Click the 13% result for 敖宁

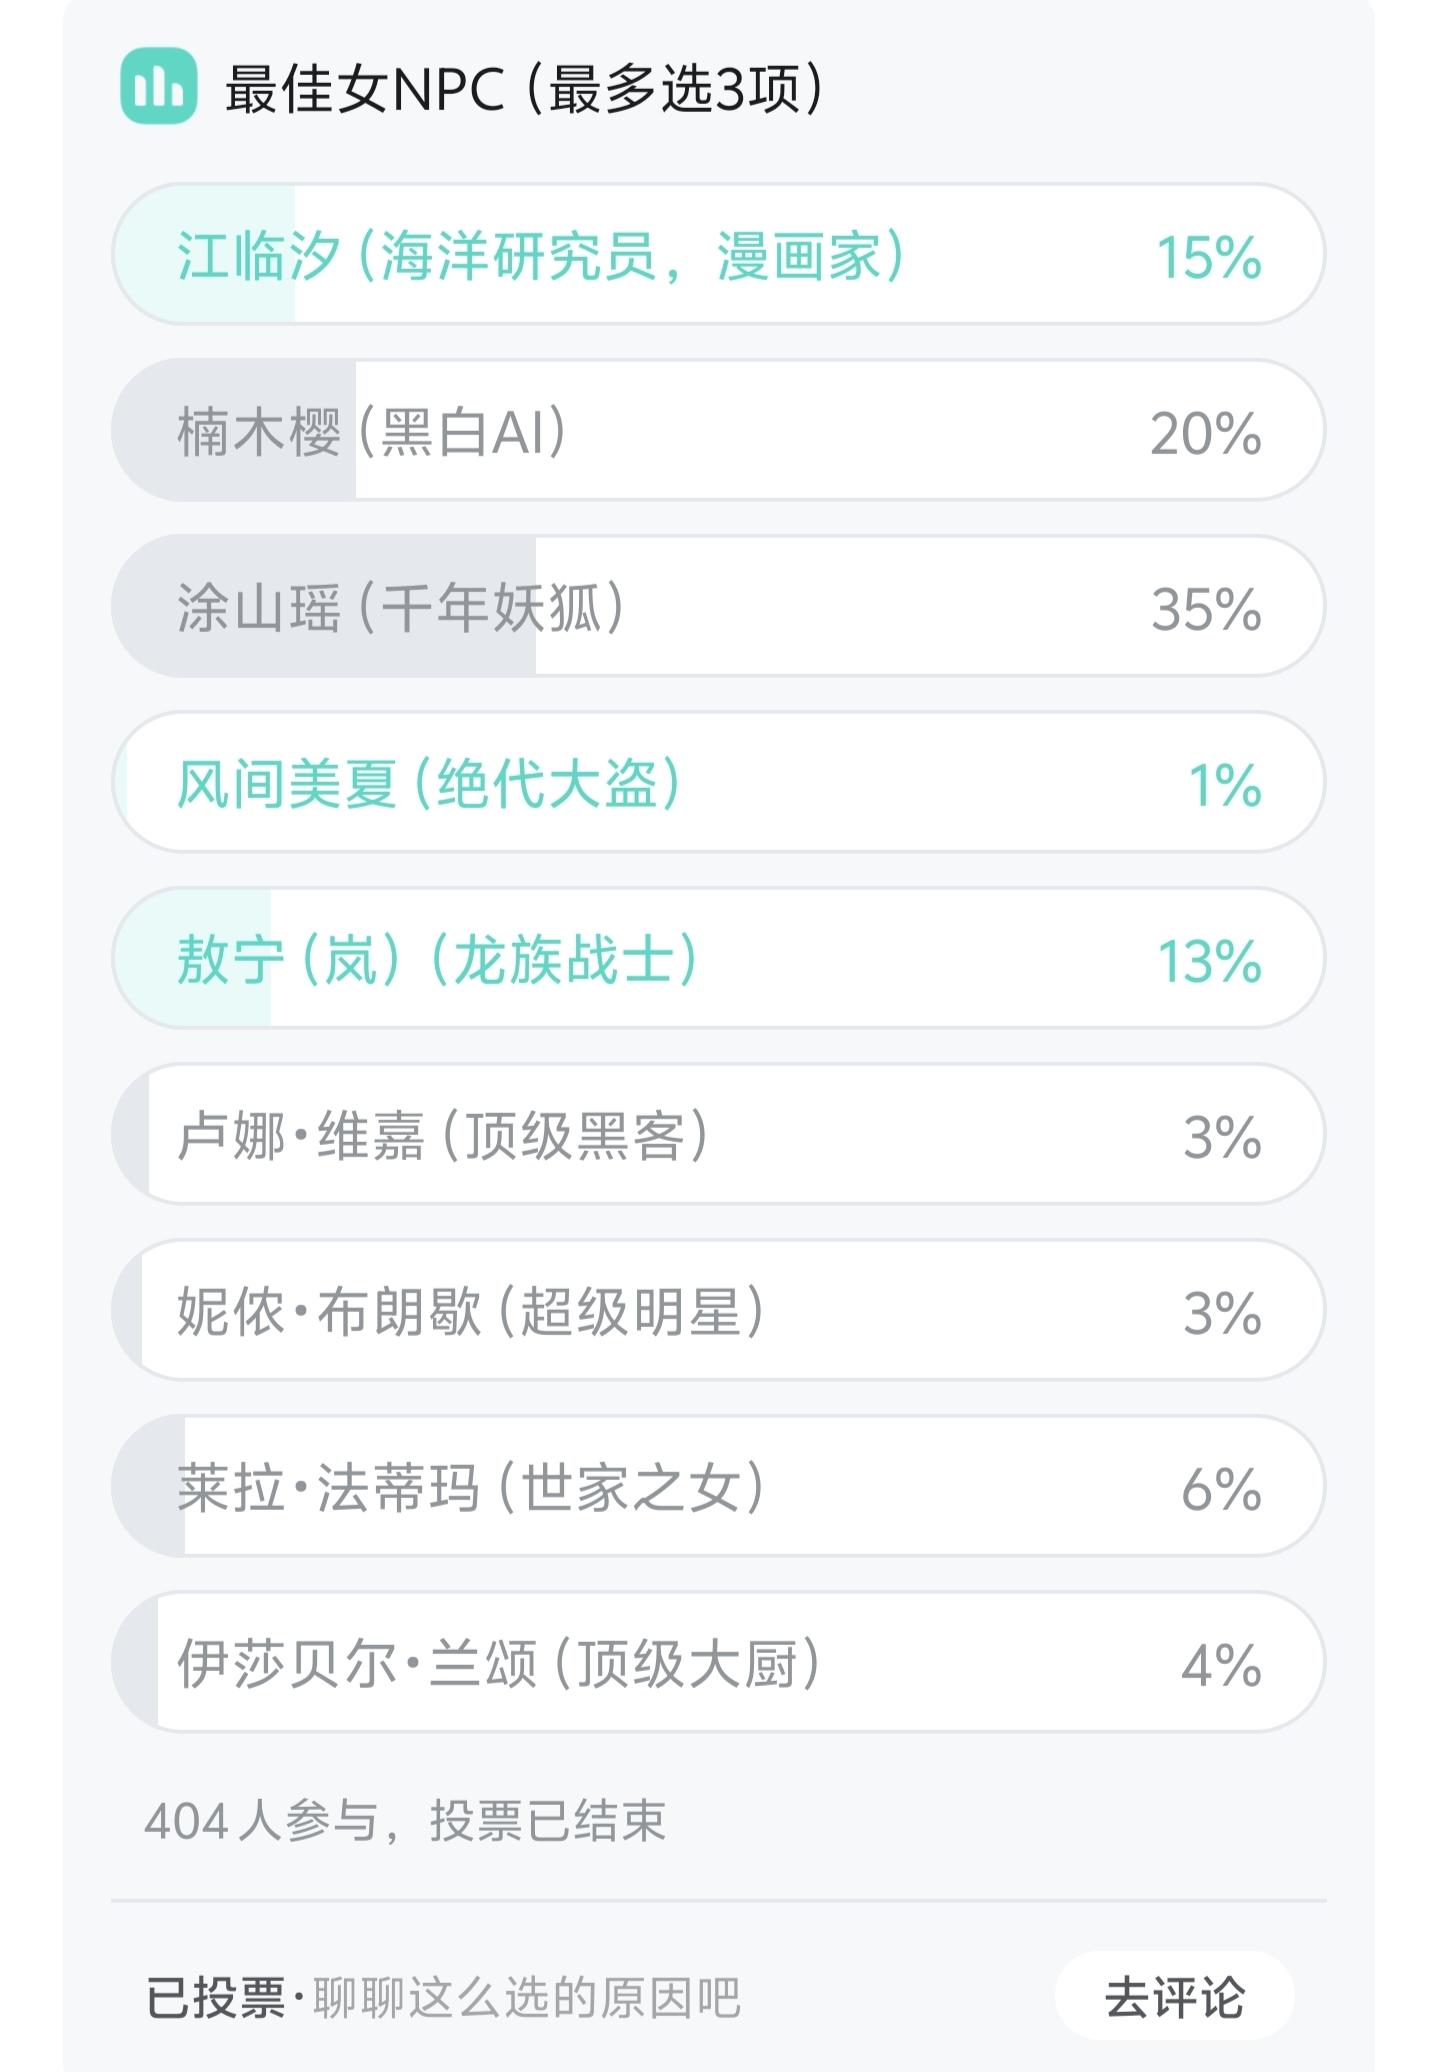pyautogui.click(x=1208, y=959)
